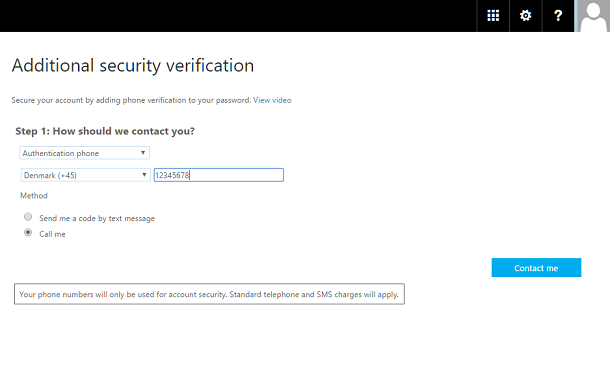Click the 'Step 1: How should we contact you?' heading
Viewport: 610px width, 385px height.
pyautogui.click(x=105, y=131)
